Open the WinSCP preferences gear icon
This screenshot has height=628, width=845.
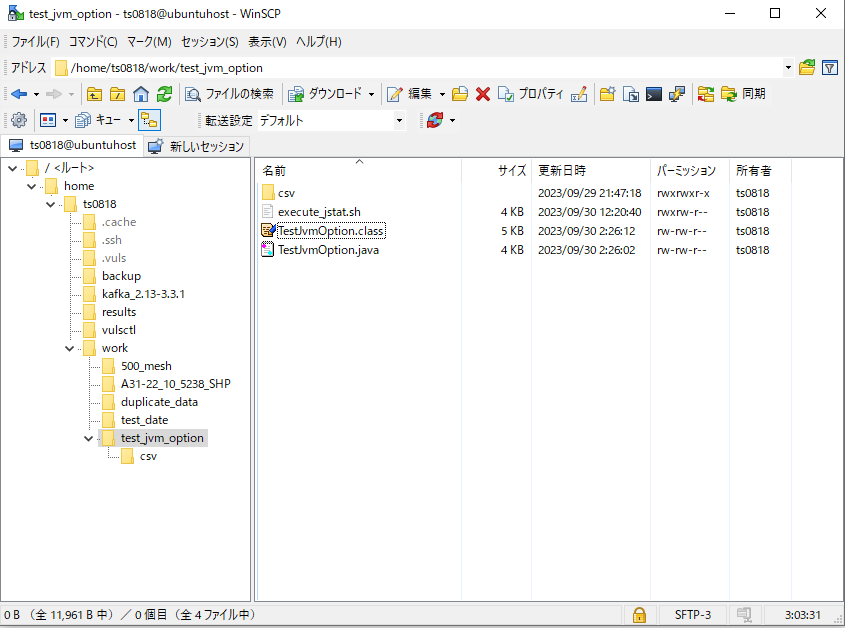(x=18, y=119)
